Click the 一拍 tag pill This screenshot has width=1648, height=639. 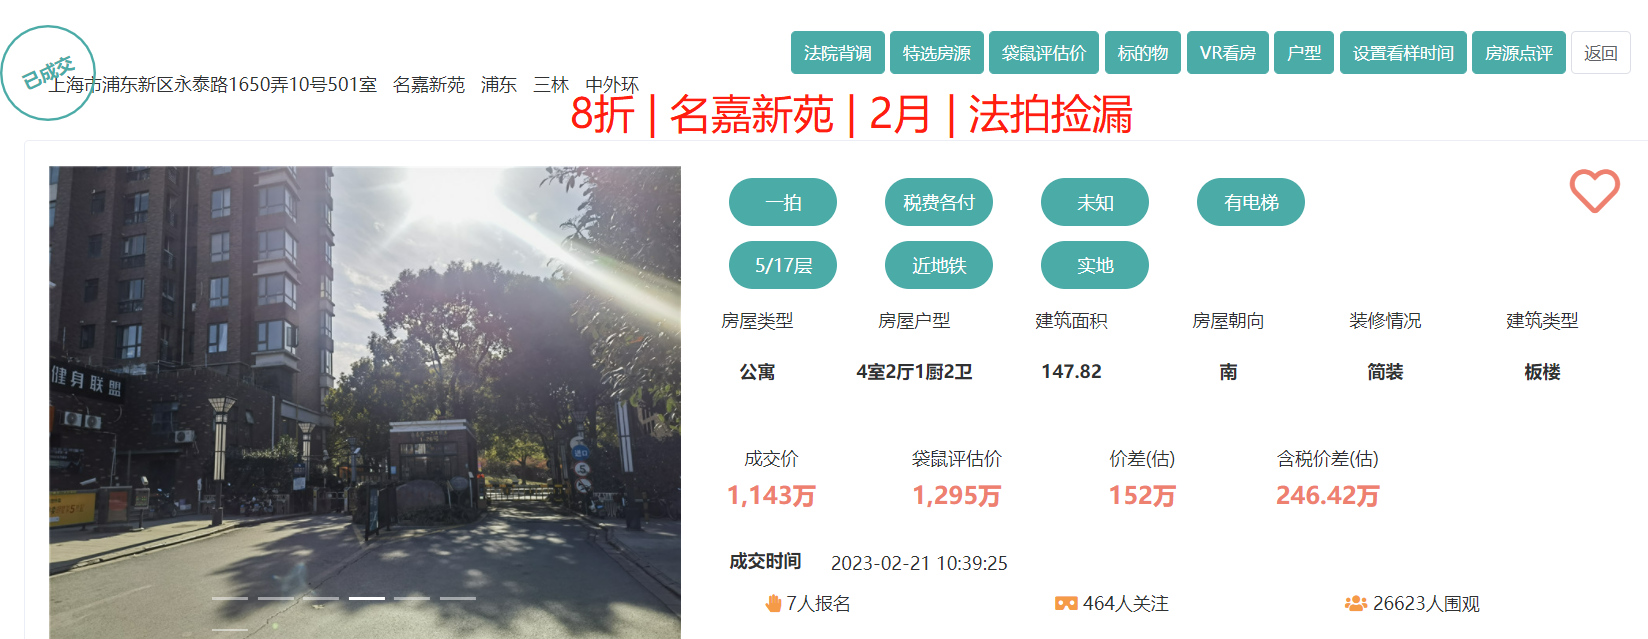click(783, 202)
